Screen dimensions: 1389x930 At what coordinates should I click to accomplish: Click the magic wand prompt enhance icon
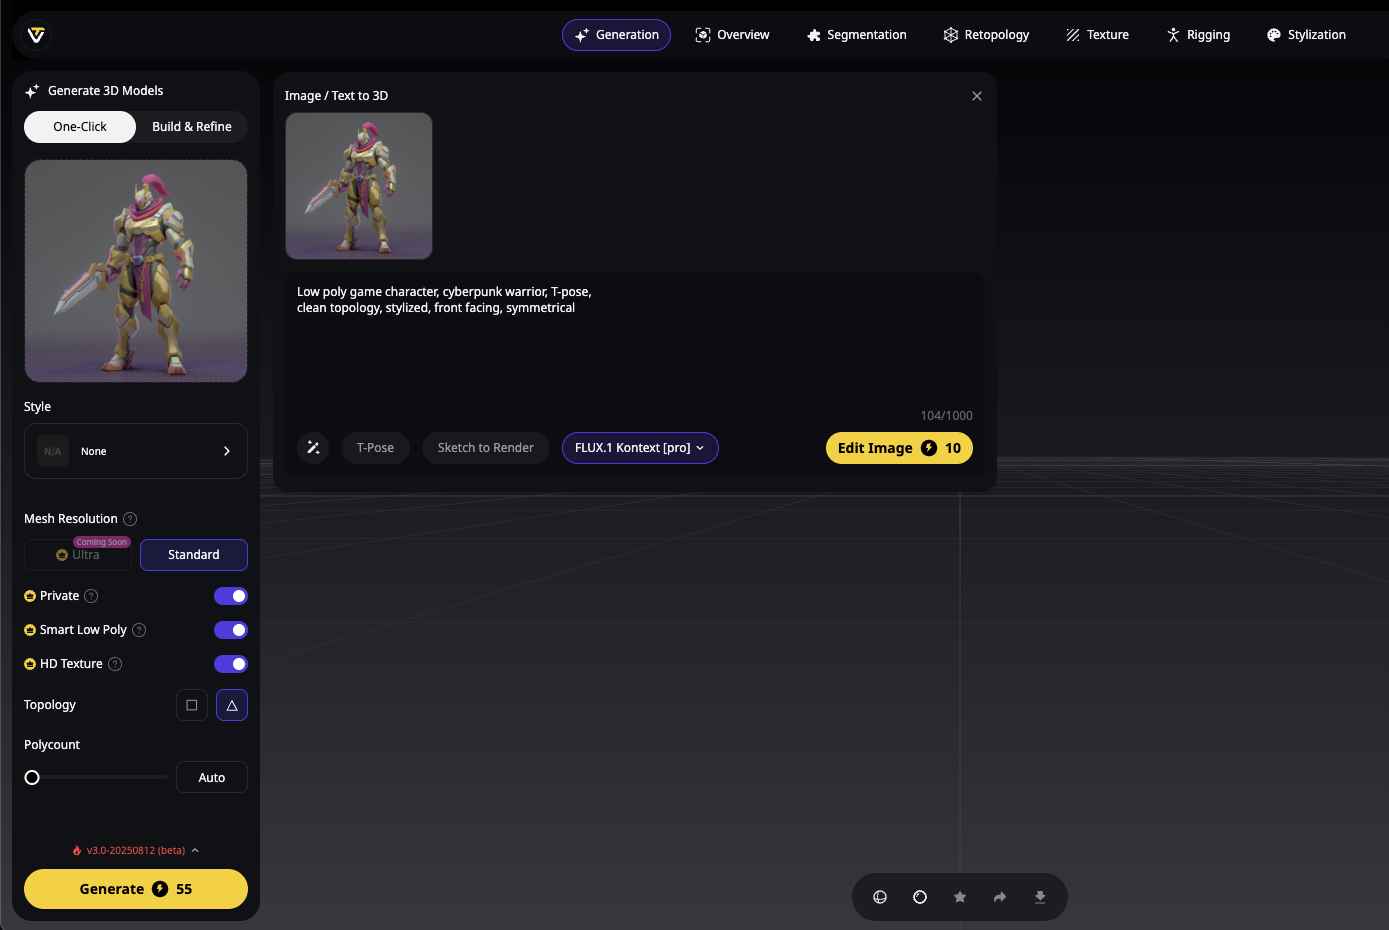(x=313, y=448)
